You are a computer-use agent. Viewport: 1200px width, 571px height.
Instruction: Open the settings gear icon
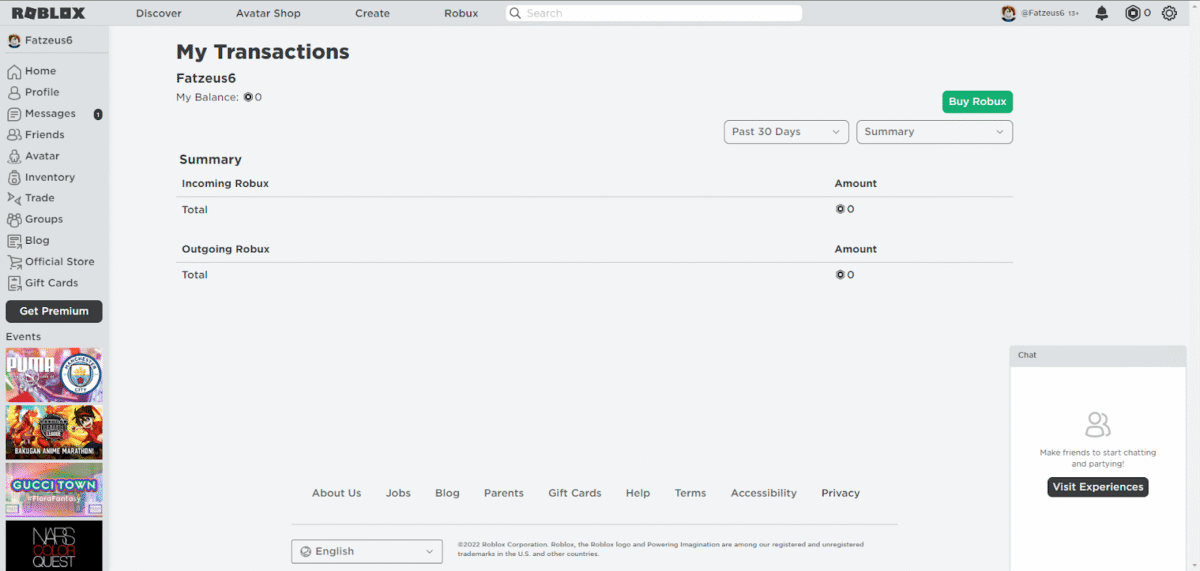pyautogui.click(x=1169, y=13)
